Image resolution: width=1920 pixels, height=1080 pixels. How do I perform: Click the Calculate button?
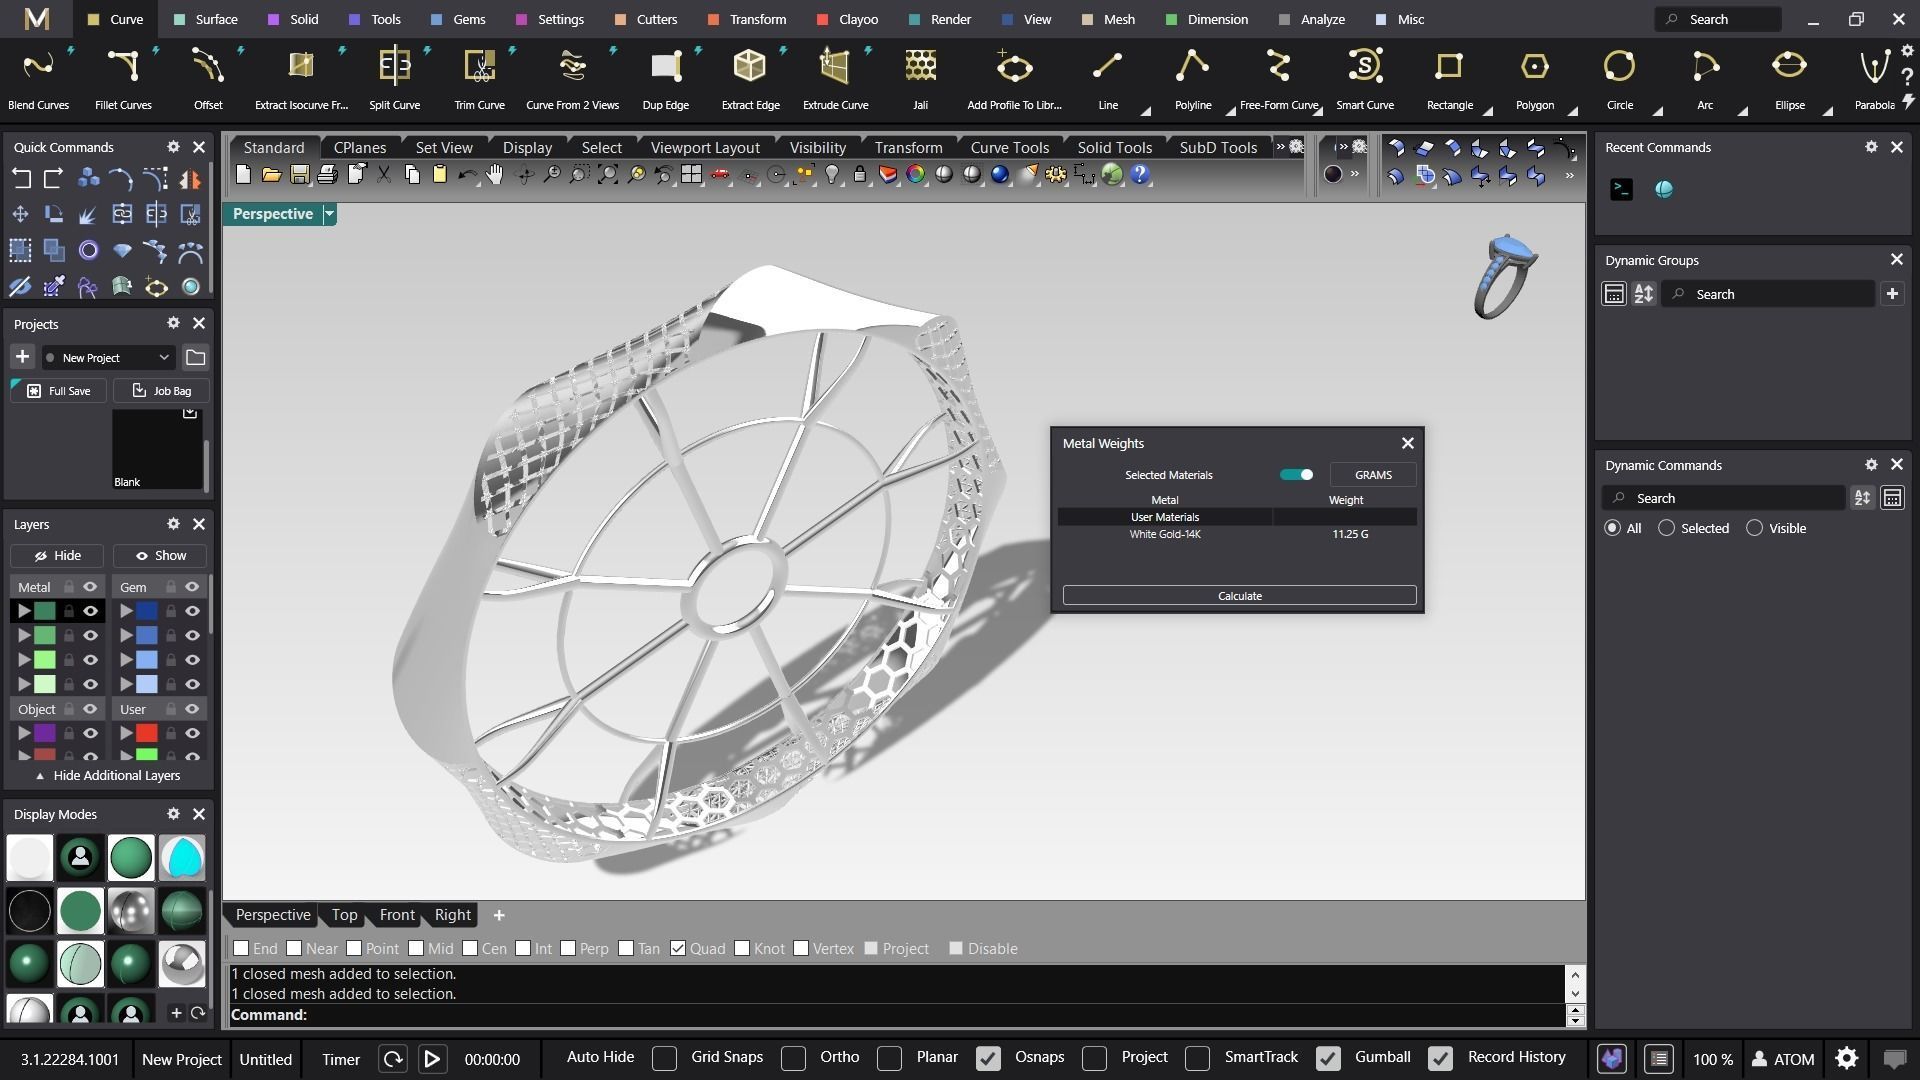1239,596
